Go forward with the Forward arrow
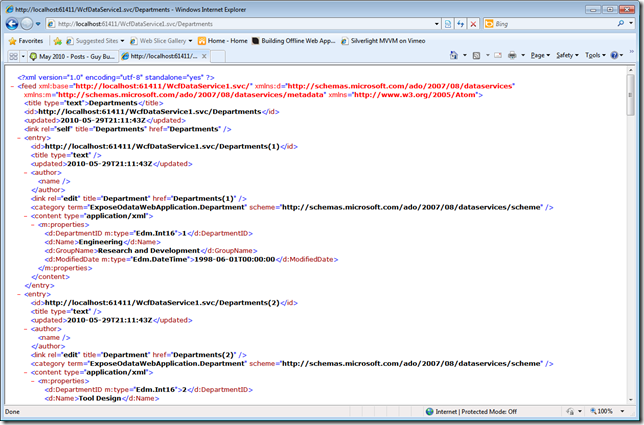Viewport: 644px width, 425px height. pos(27,24)
